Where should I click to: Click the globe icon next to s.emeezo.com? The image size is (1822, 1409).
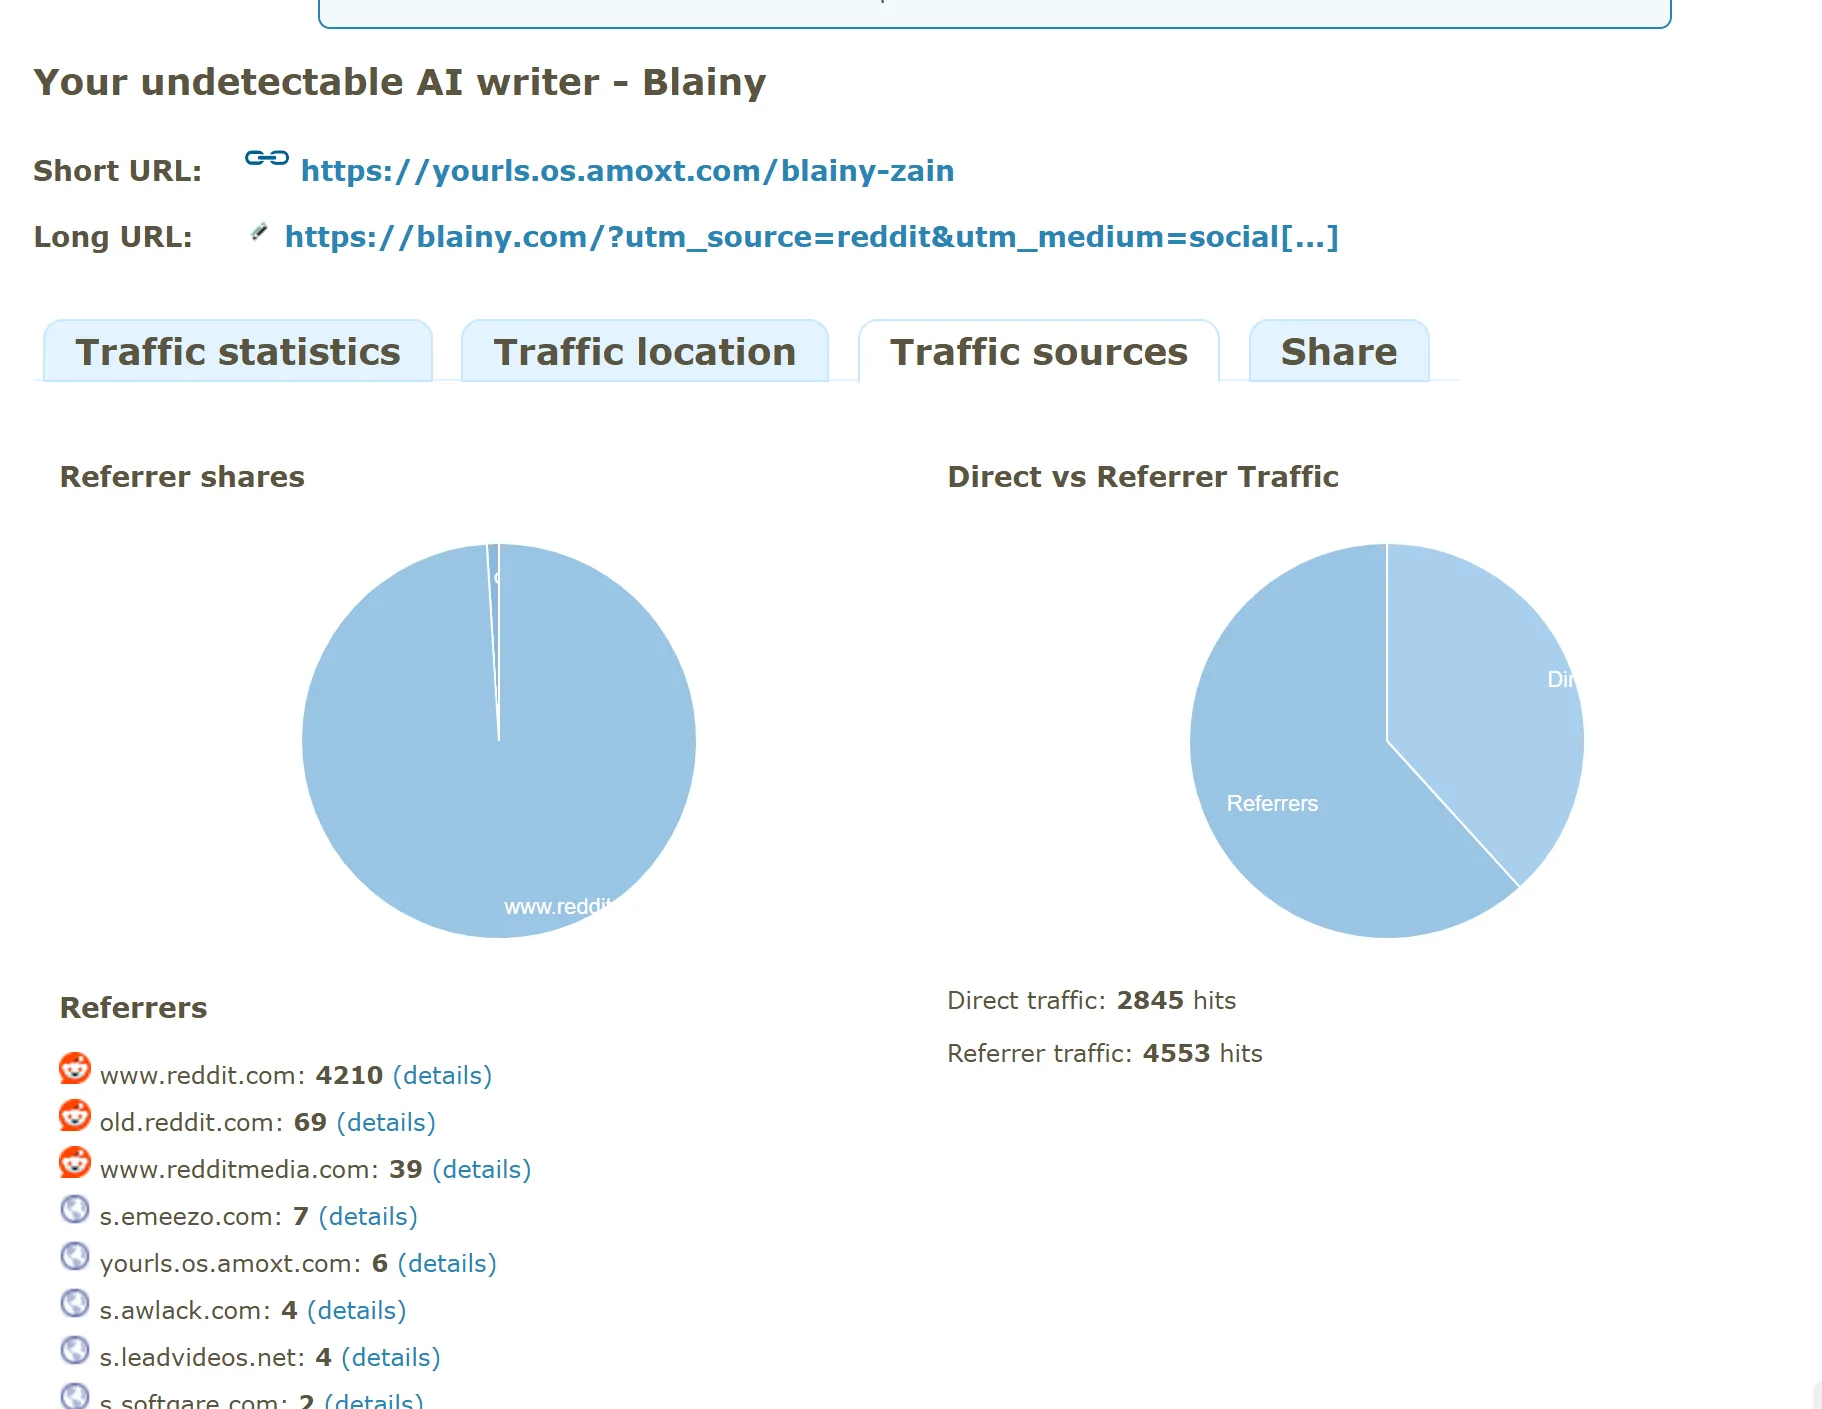pyautogui.click(x=75, y=1209)
